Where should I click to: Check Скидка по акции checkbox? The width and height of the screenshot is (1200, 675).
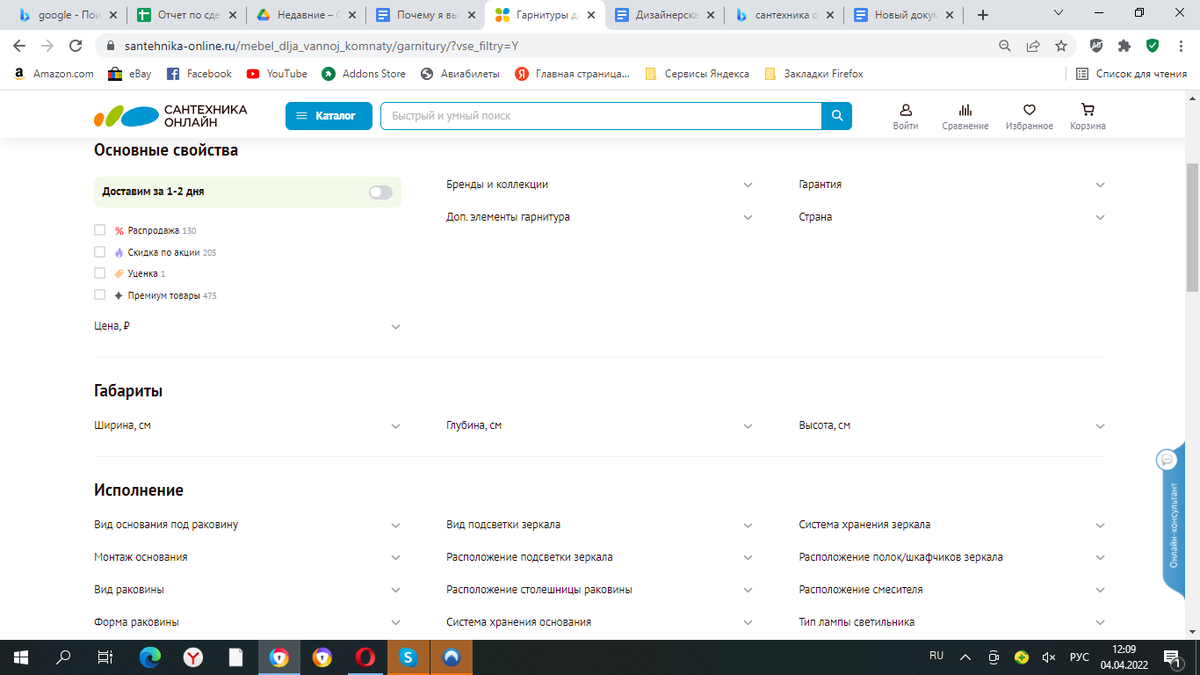tap(100, 252)
